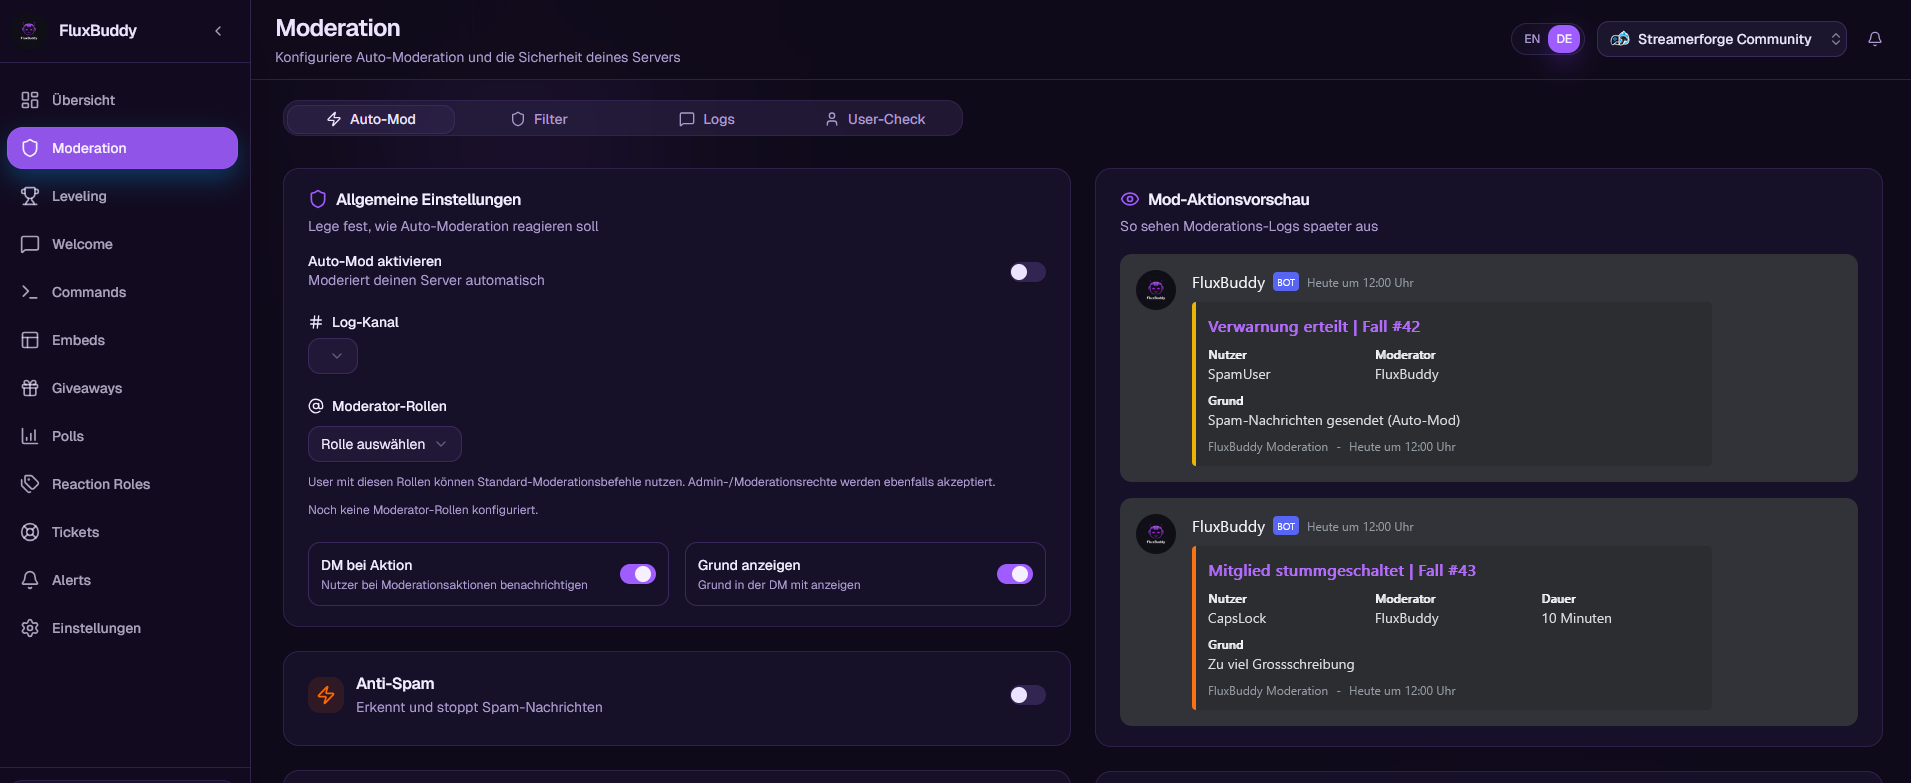
Task: Click the SpamUser name in preview
Action: click(1239, 374)
